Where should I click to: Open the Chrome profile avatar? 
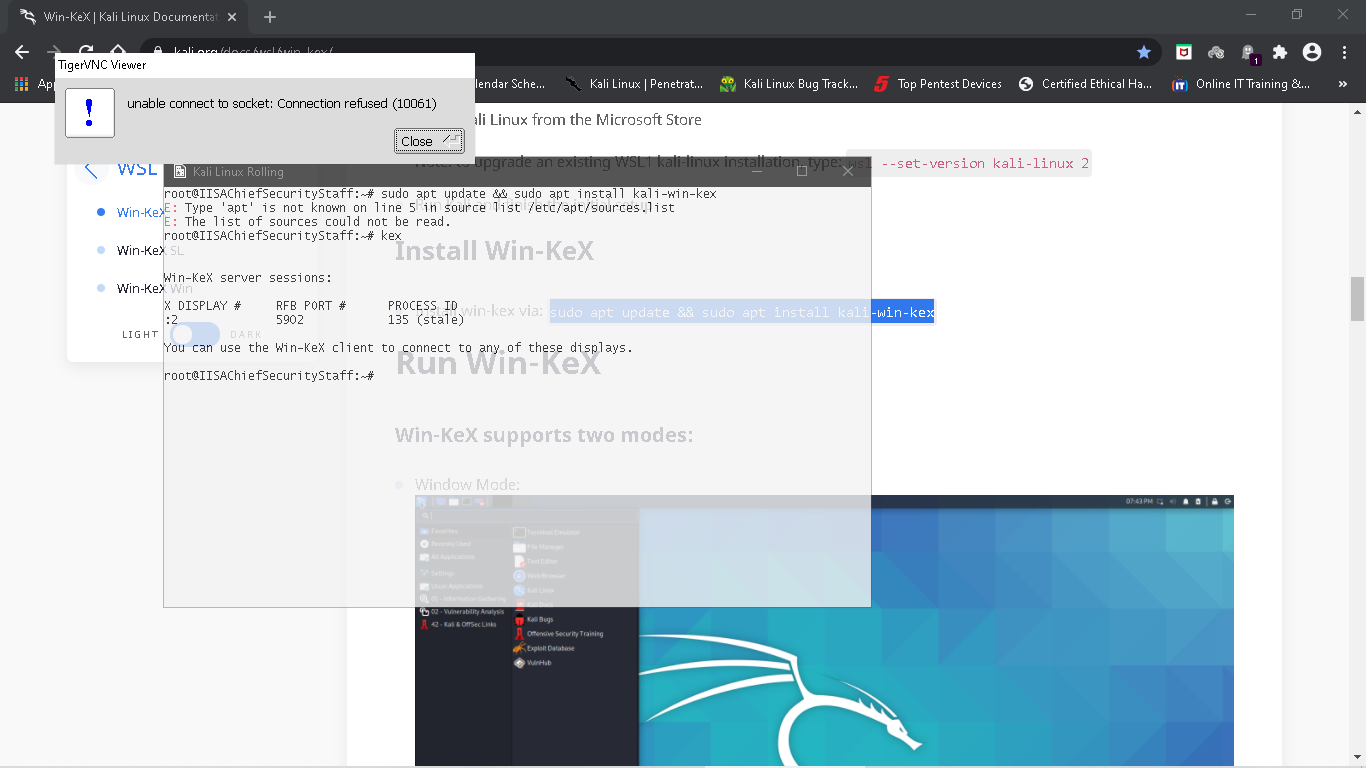point(1312,52)
